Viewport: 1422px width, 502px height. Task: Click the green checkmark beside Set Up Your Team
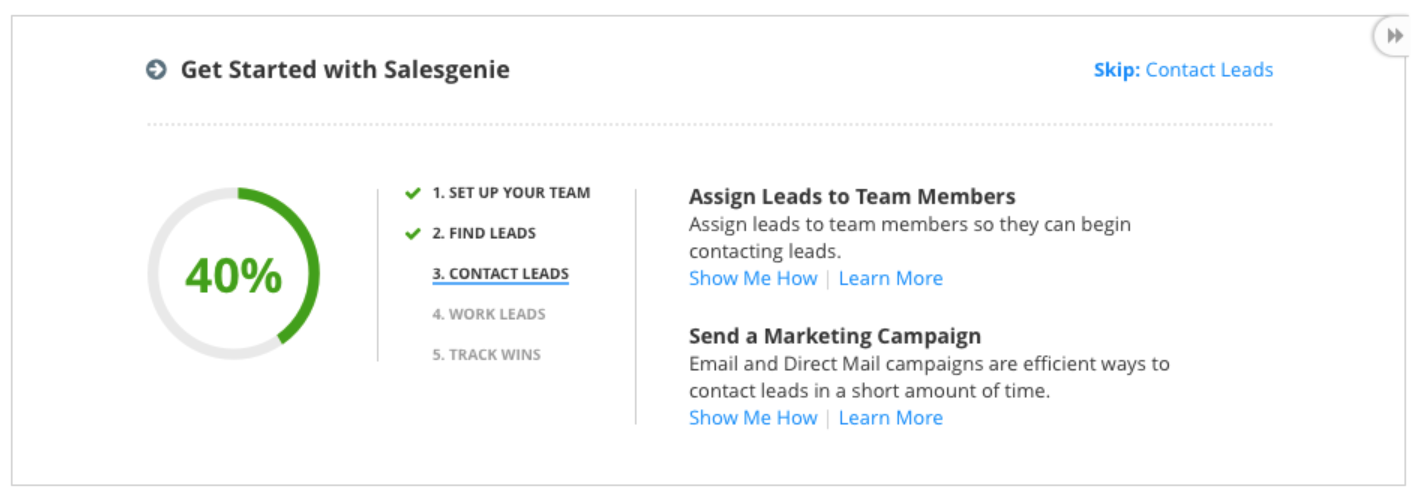point(413,193)
